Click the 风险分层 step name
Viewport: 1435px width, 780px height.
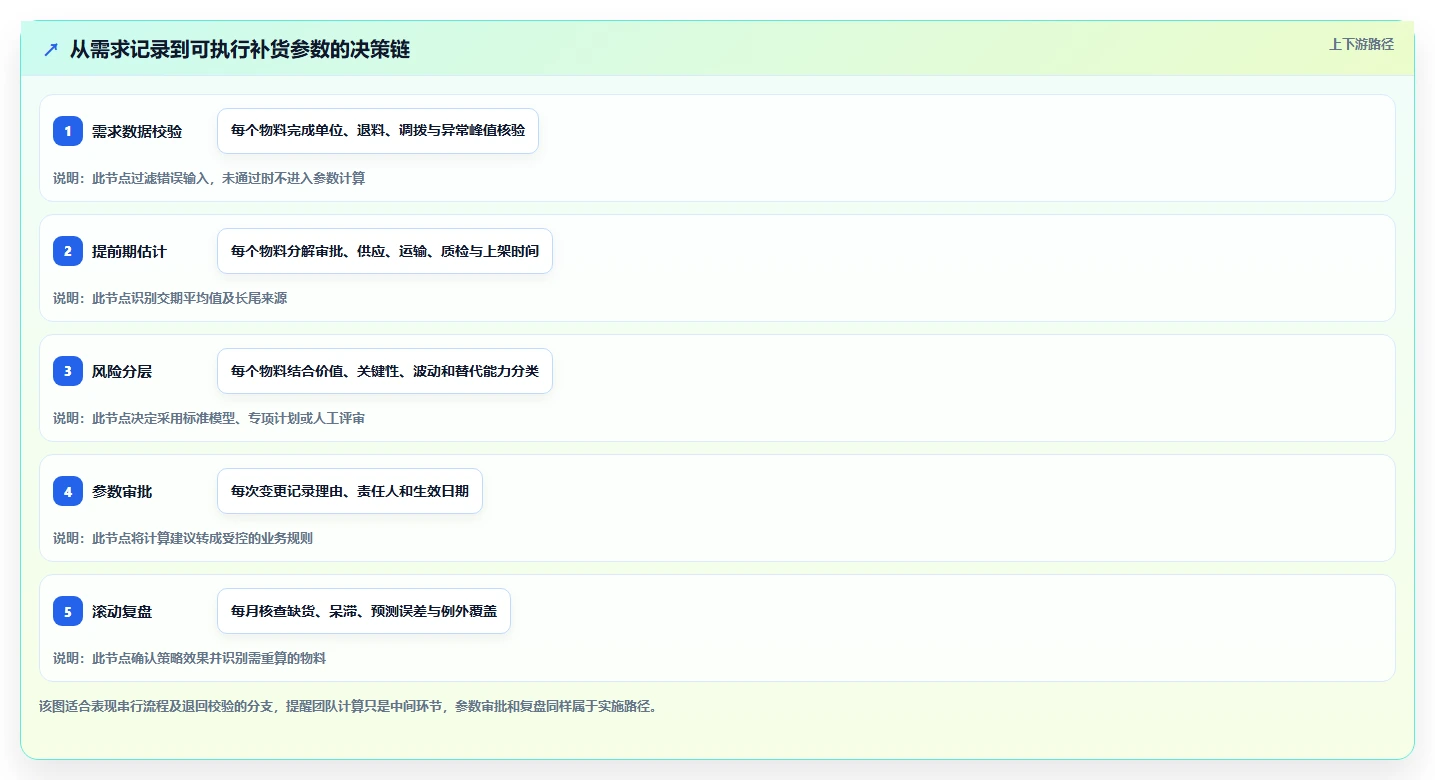tap(122, 371)
